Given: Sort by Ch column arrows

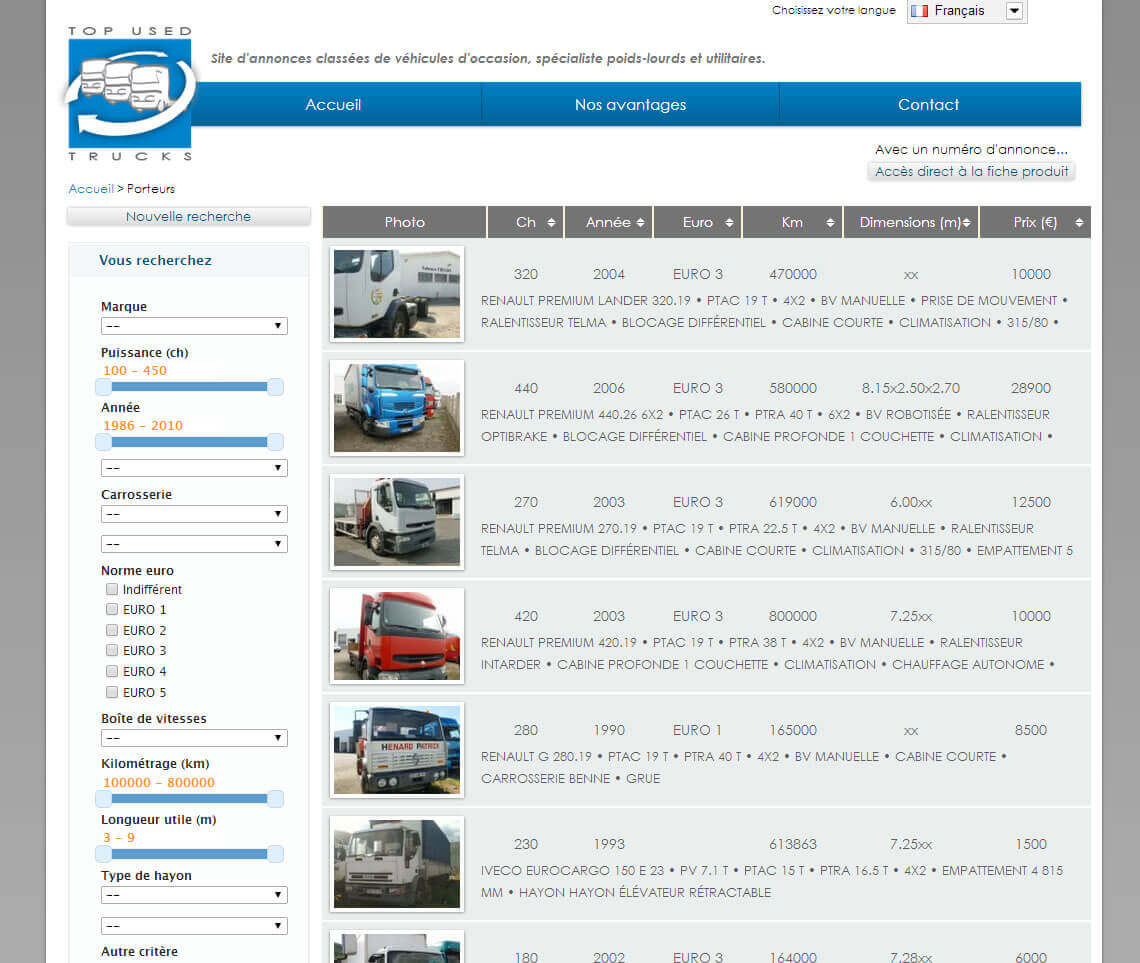Looking at the screenshot, I should click(x=551, y=222).
